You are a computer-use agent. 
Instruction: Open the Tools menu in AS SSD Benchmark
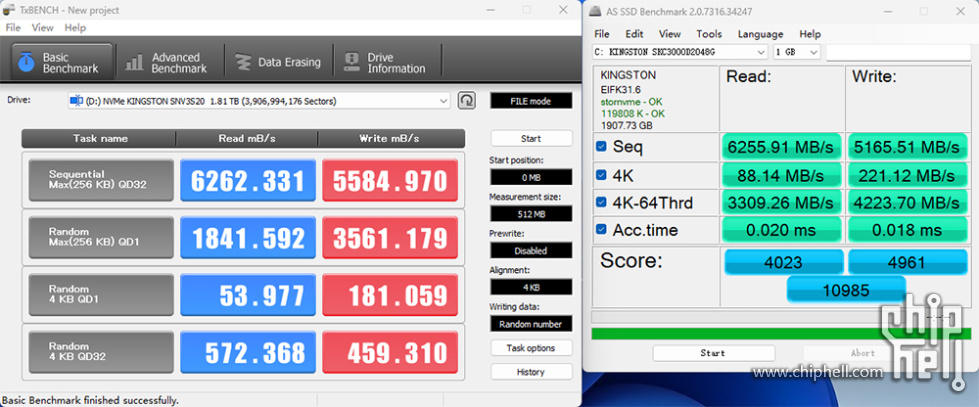pos(709,34)
